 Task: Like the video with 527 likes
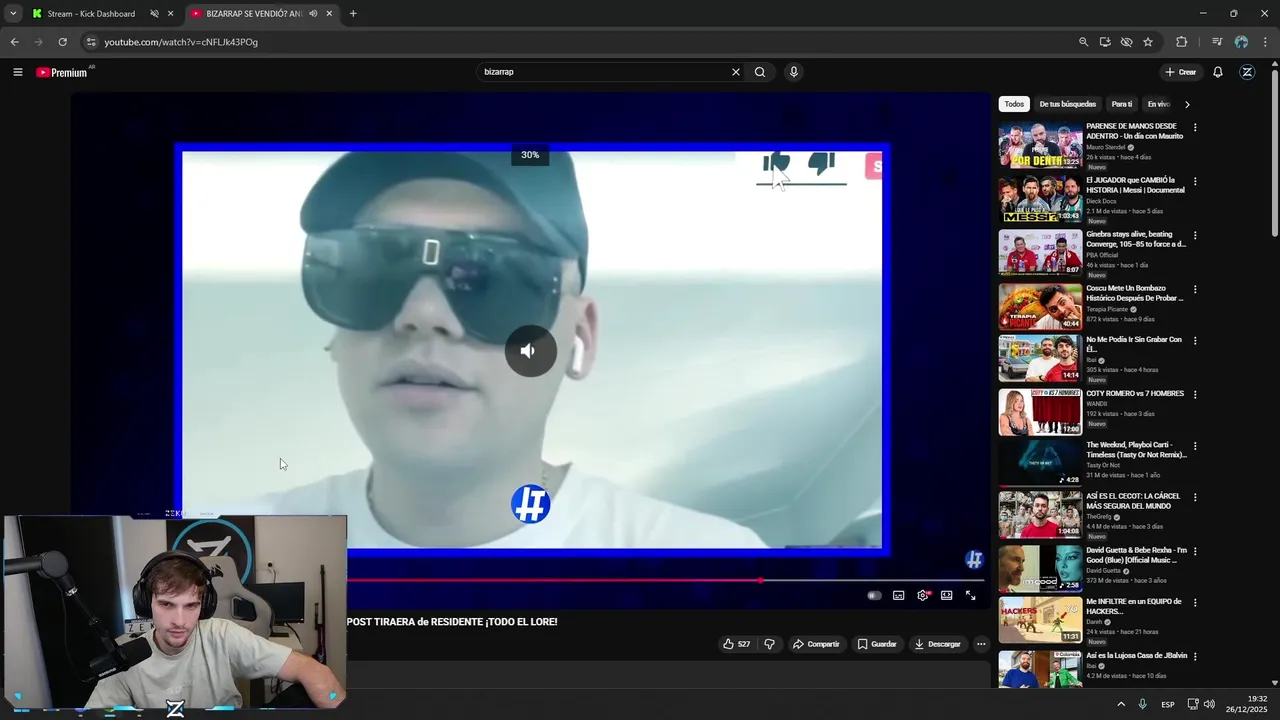pyautogui.click(x=736, y=644)
